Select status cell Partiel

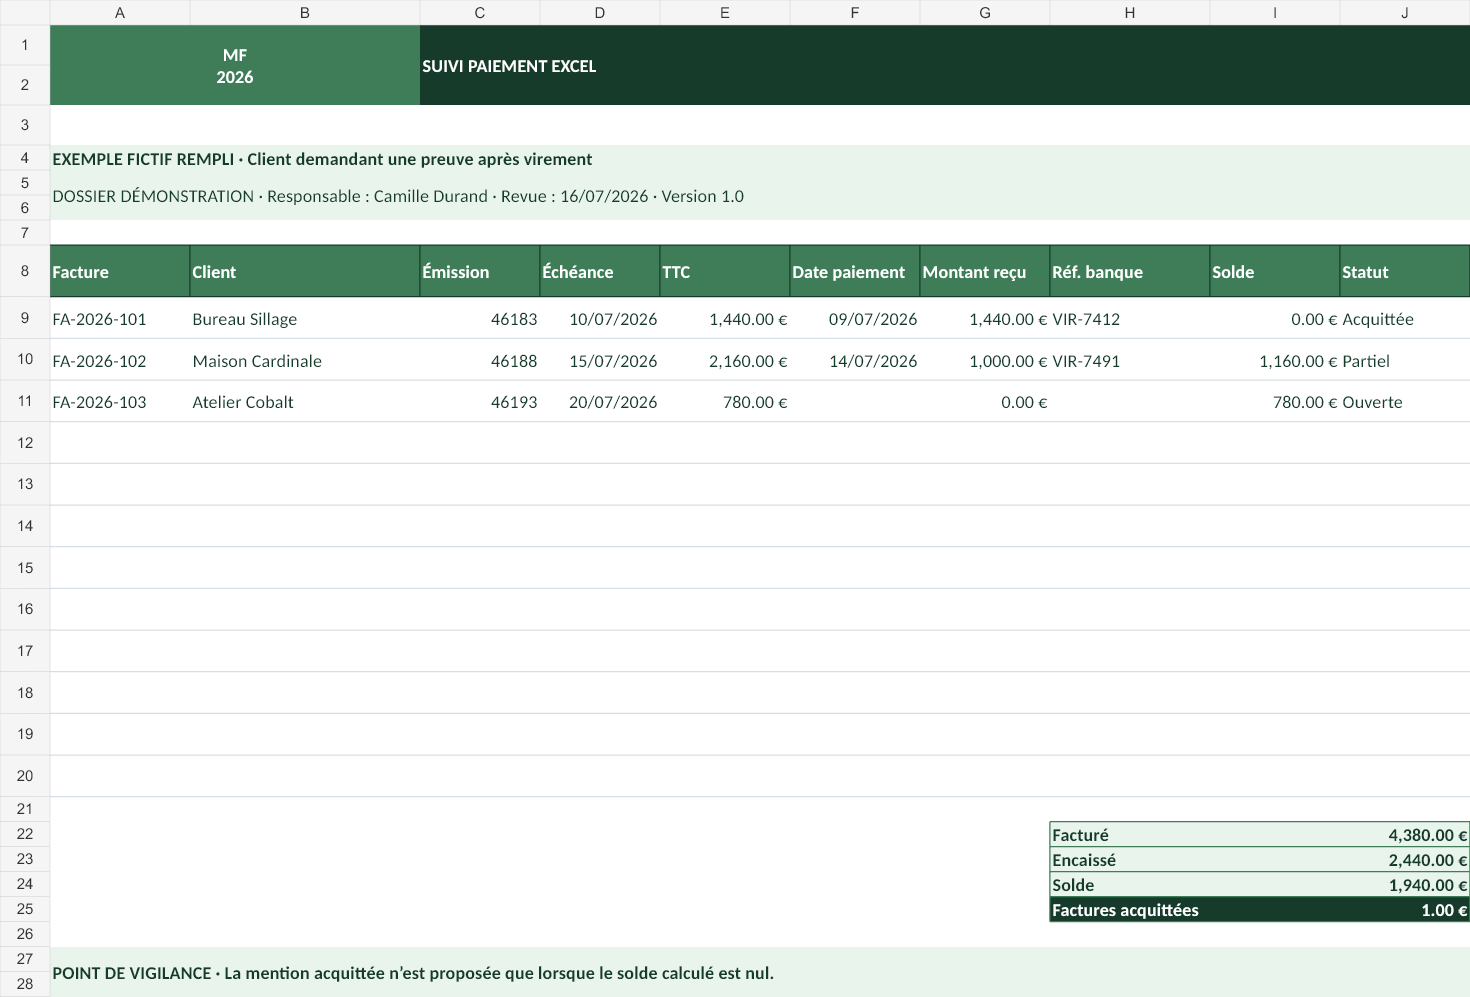click(x=1405, y=360)
